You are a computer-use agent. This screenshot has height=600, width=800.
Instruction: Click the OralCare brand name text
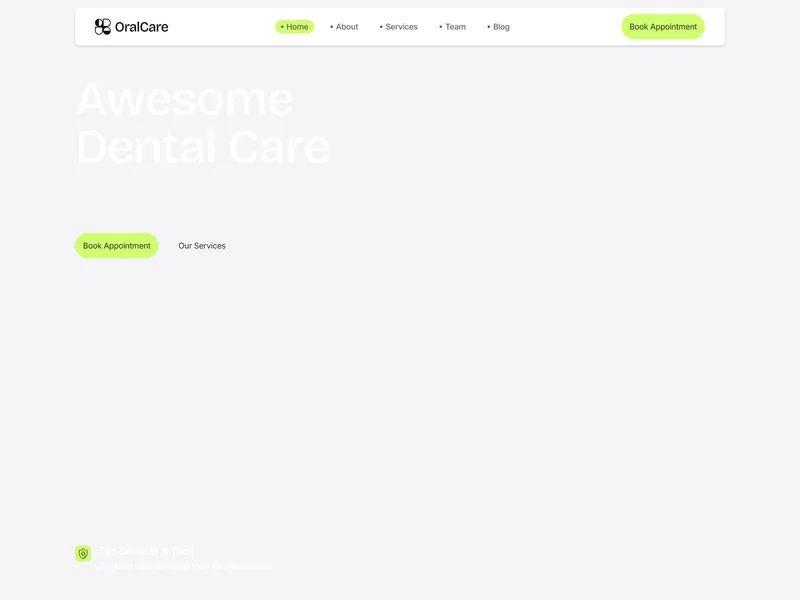pyautogui.click(x=141, y=27)
